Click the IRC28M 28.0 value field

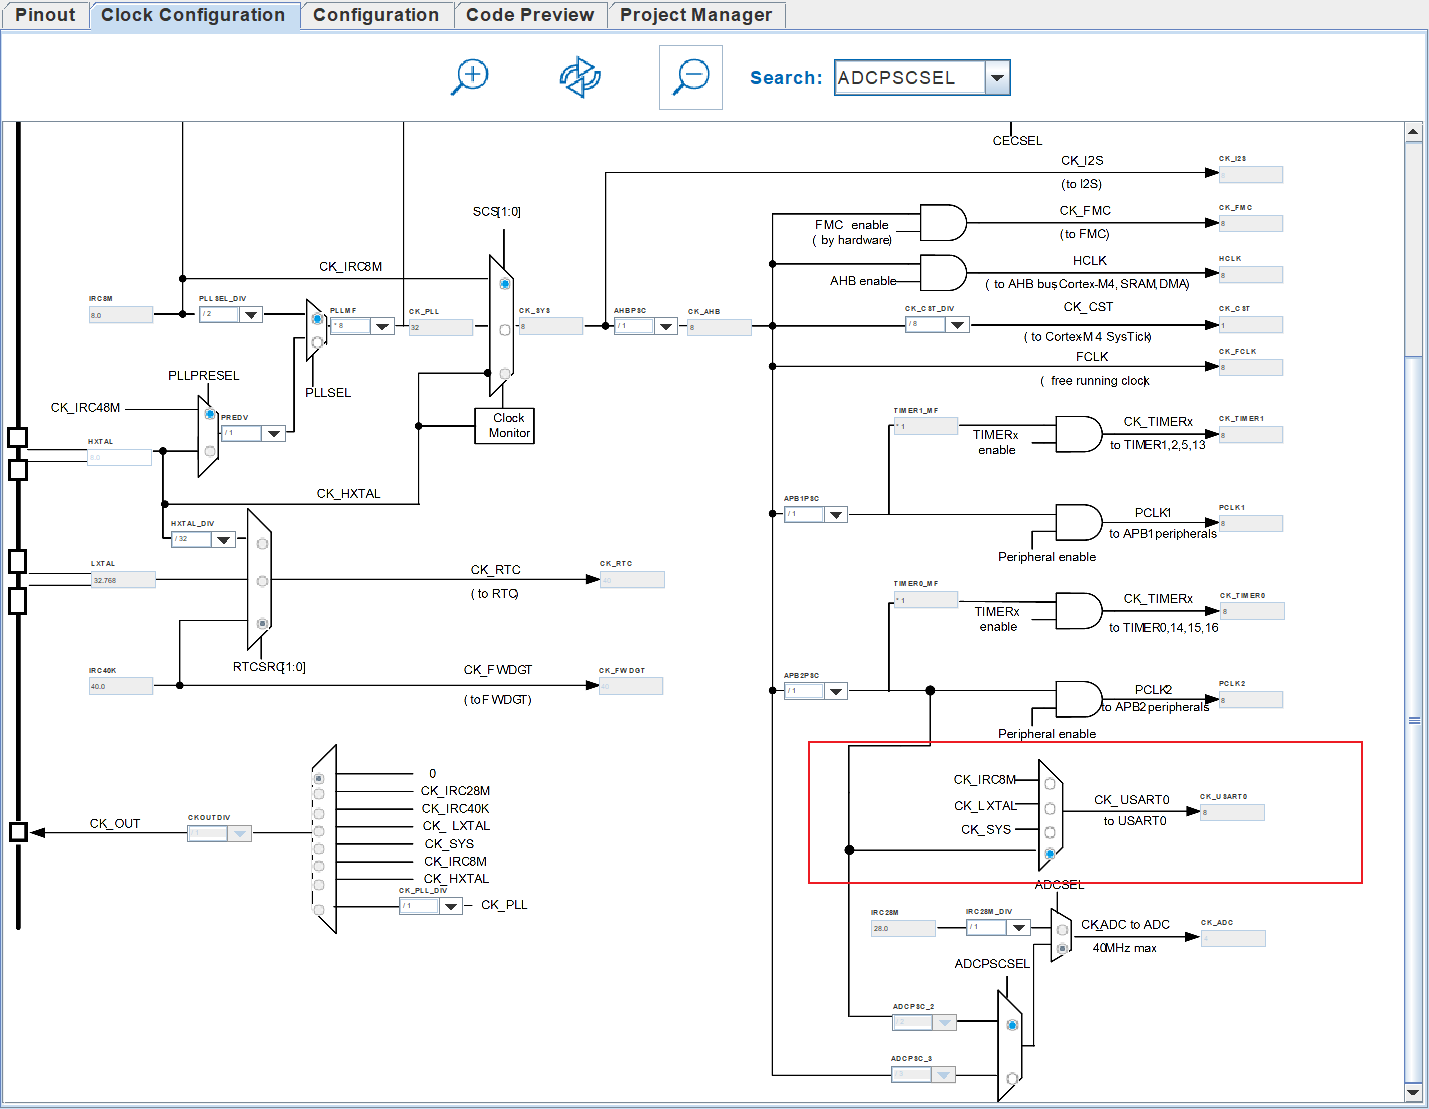click(x=903, y=928)
